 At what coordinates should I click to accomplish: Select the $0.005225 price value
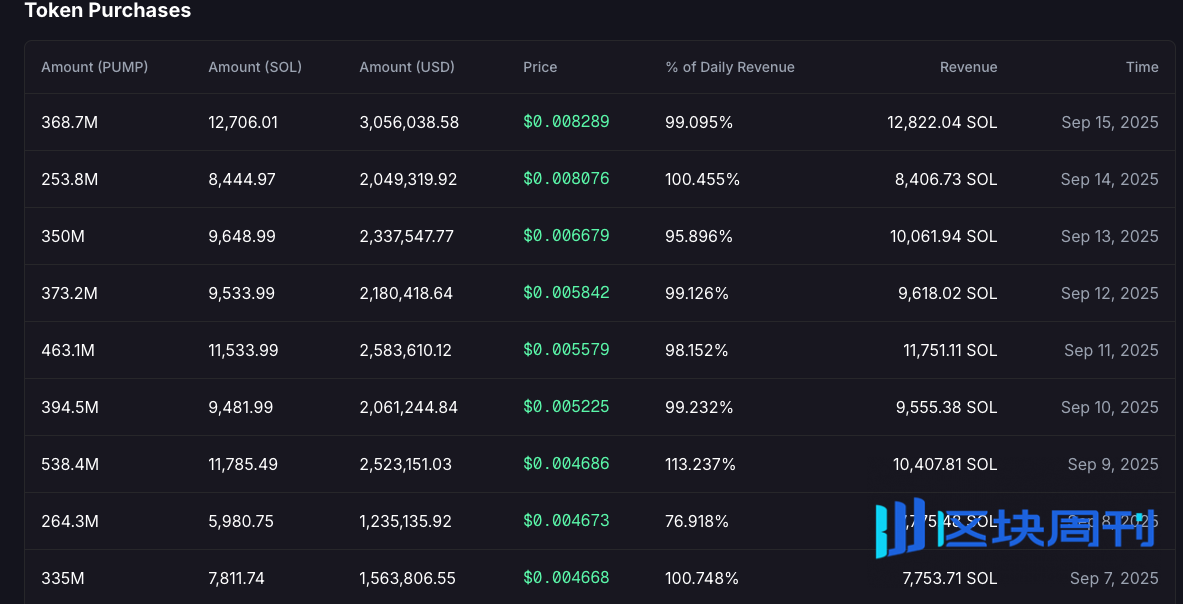(x=566, y=407)
